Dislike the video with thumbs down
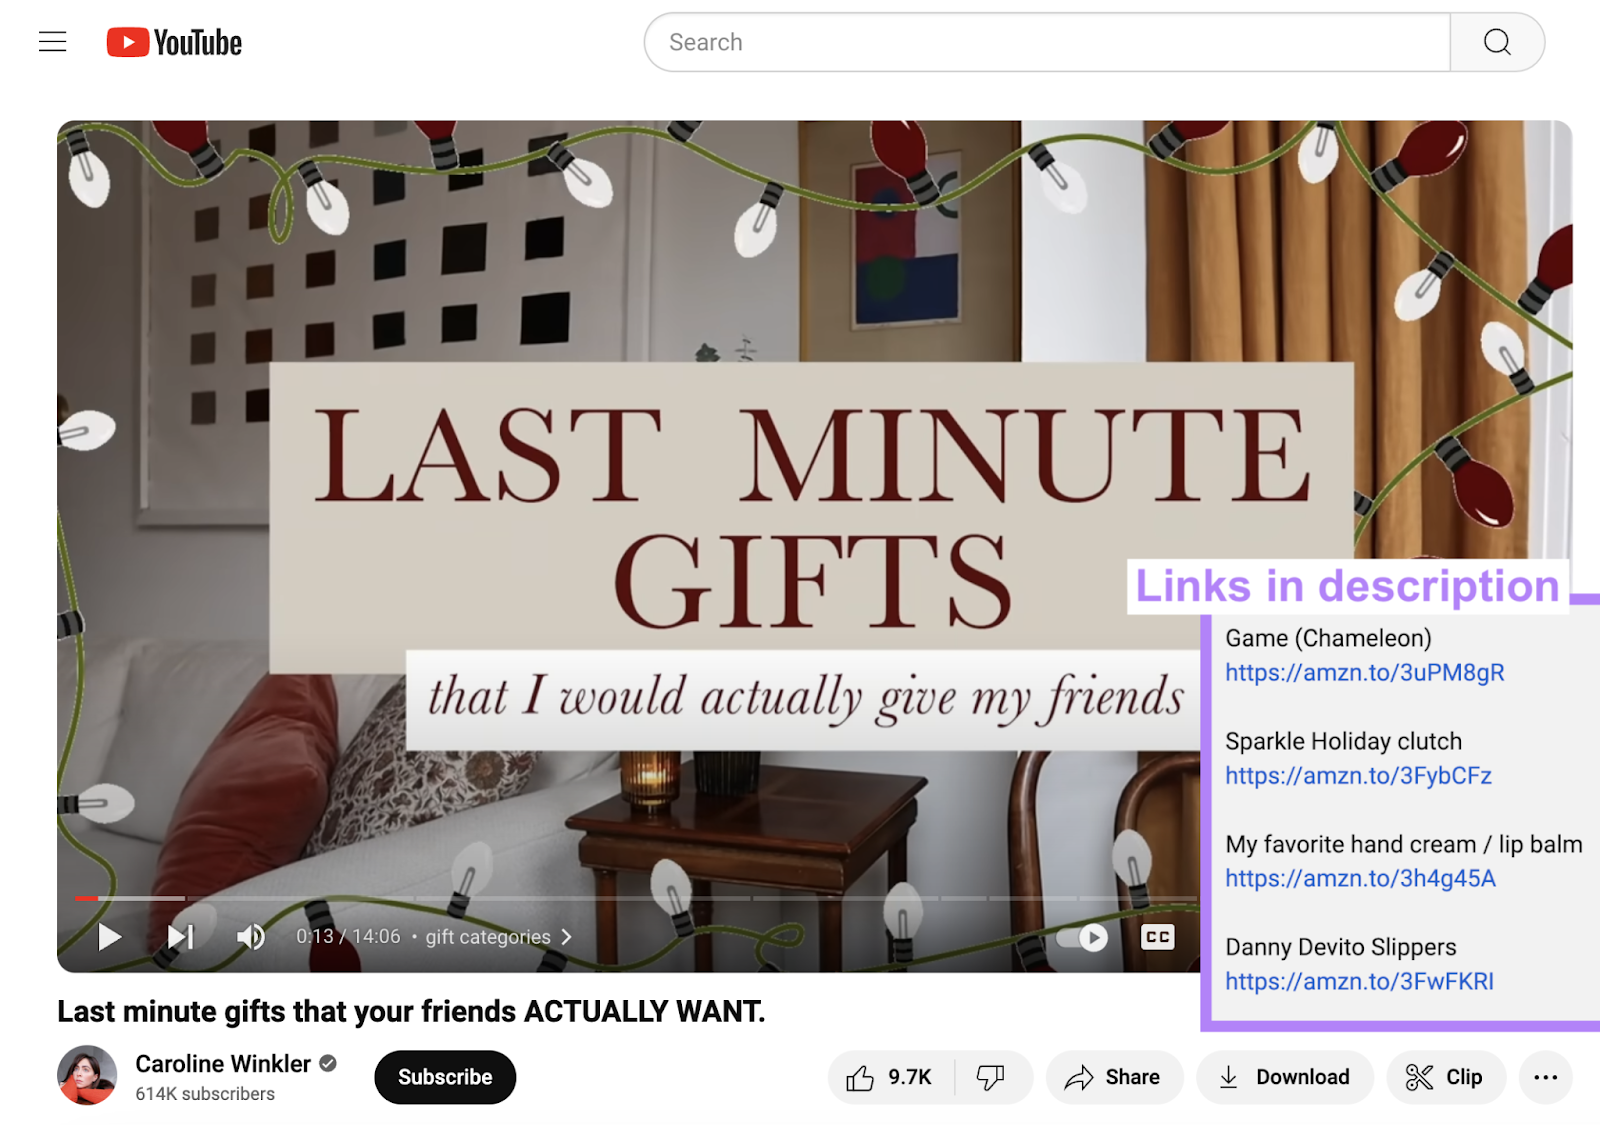 pyautogui.click(x=990, y=1077)
